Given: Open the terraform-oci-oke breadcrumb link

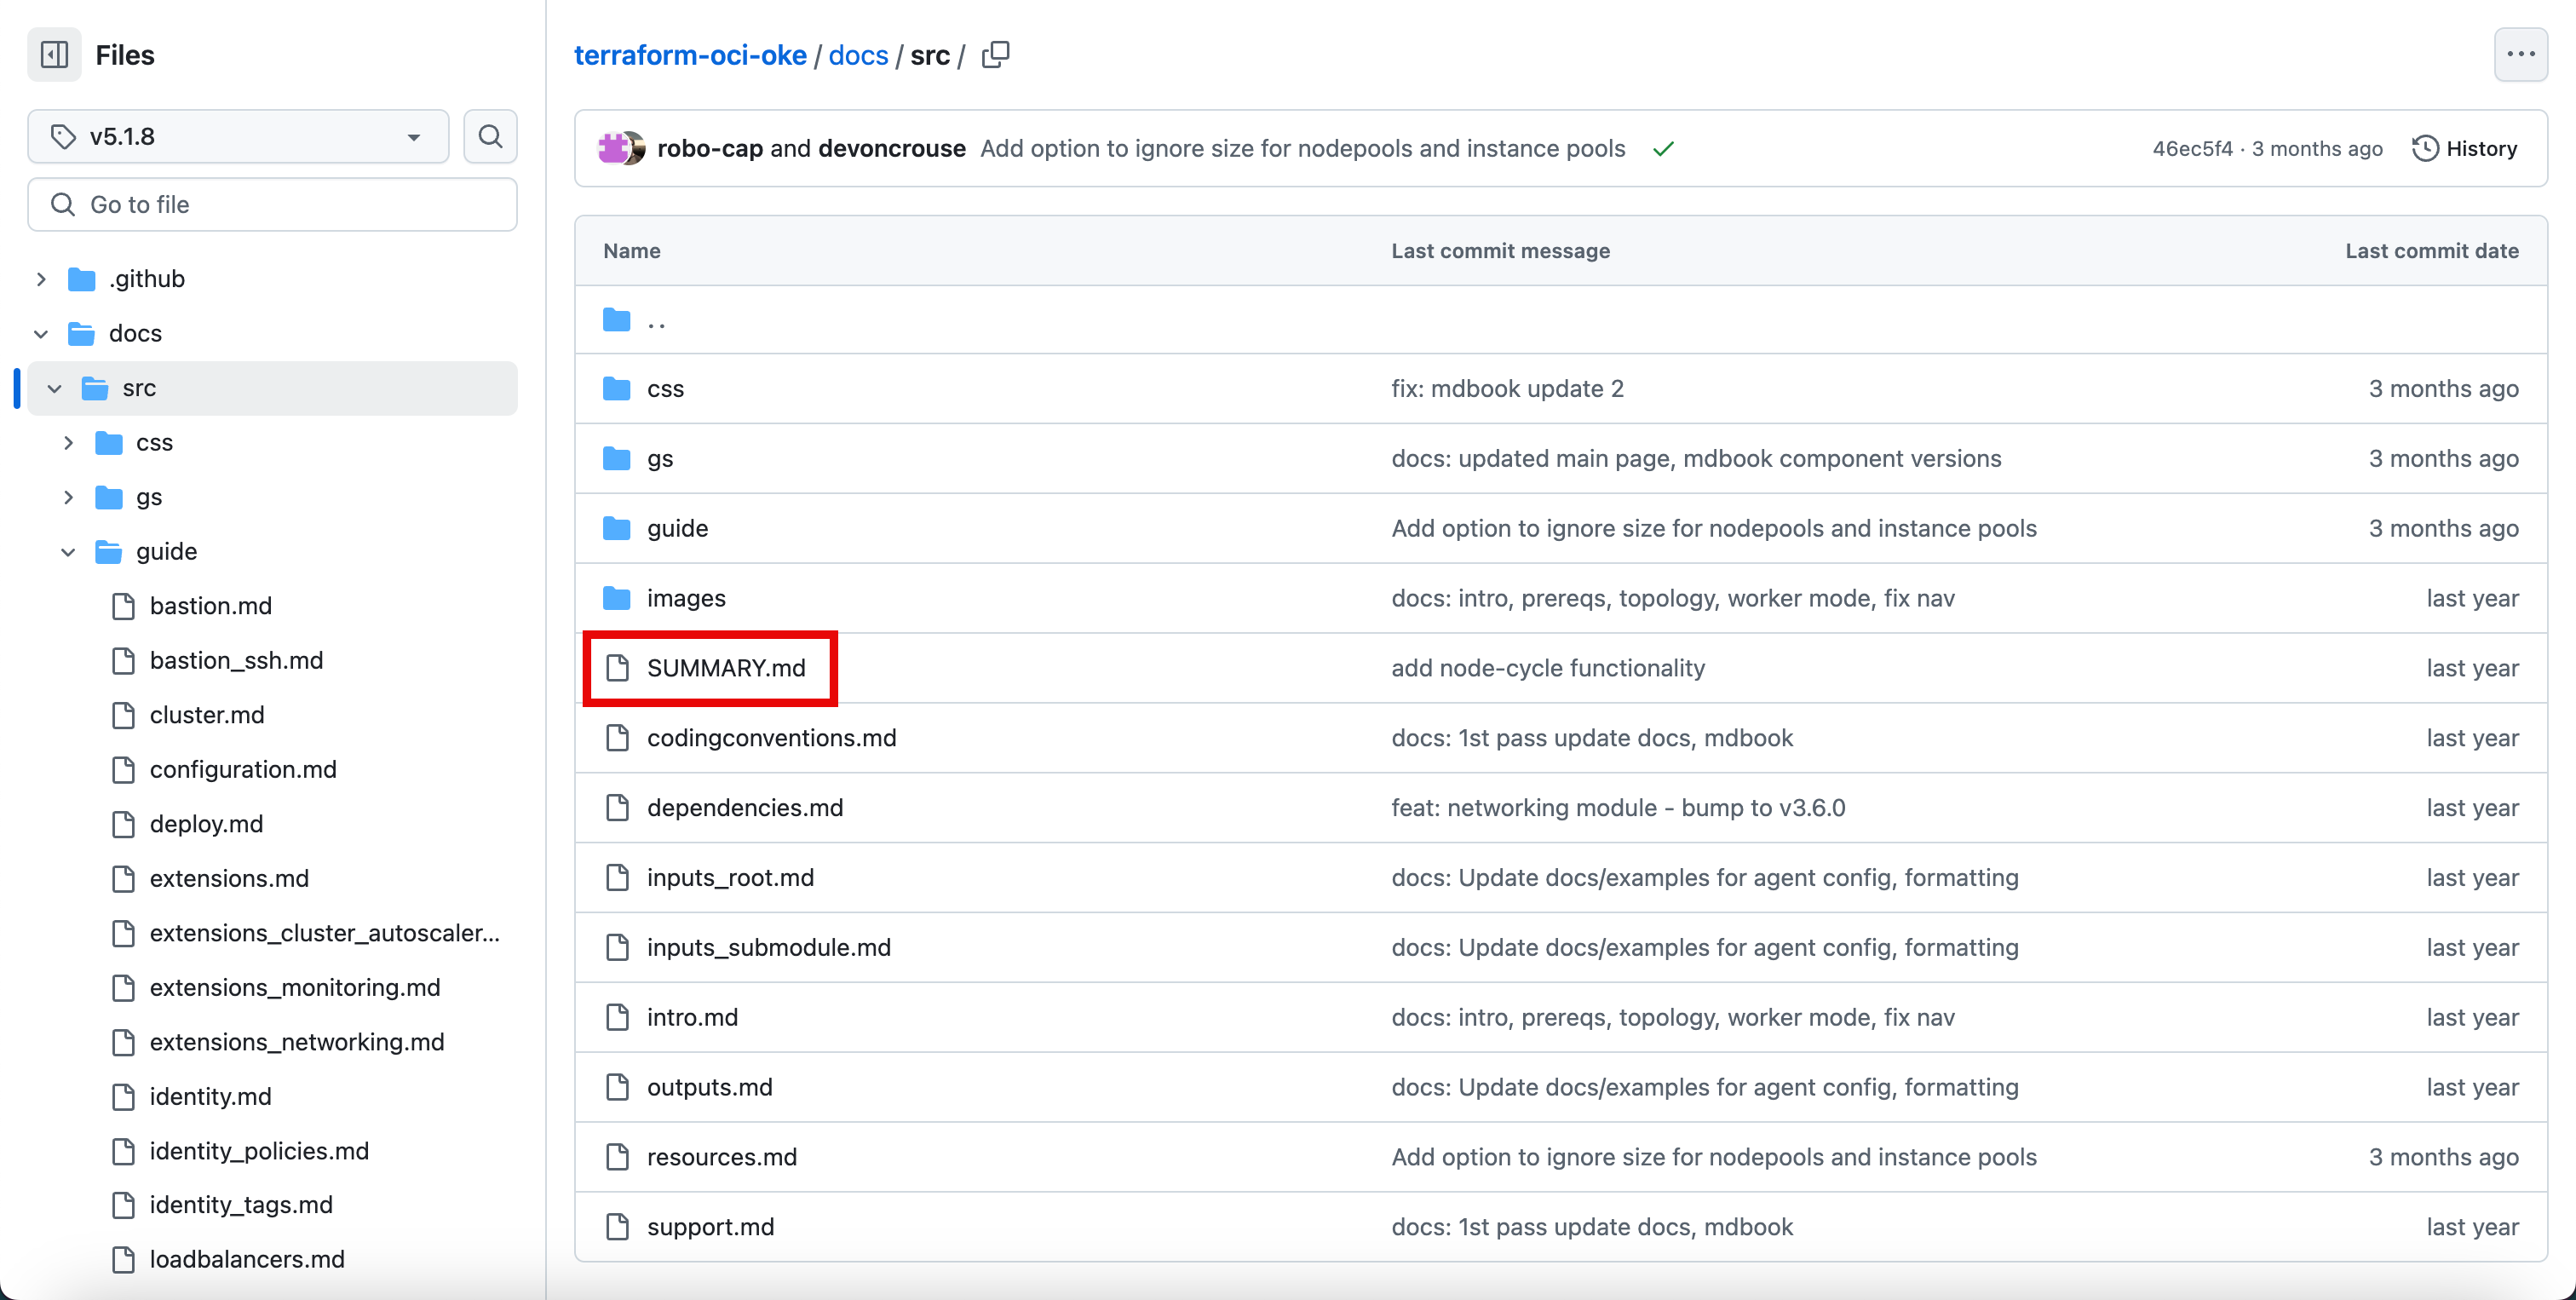Looking at the screenshot, I should click(x=690, y=55).
